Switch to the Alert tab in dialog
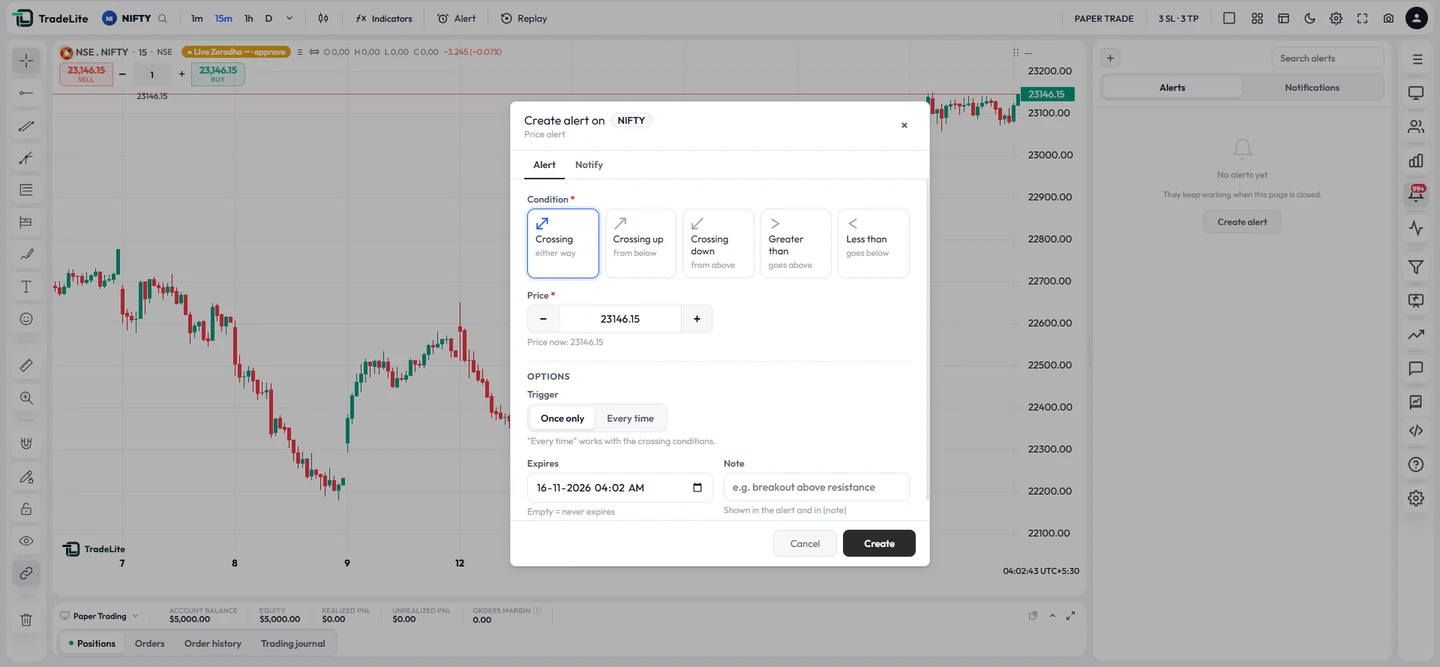The width and height of the screenshot is (1440, 667). (x=544, y=165)
